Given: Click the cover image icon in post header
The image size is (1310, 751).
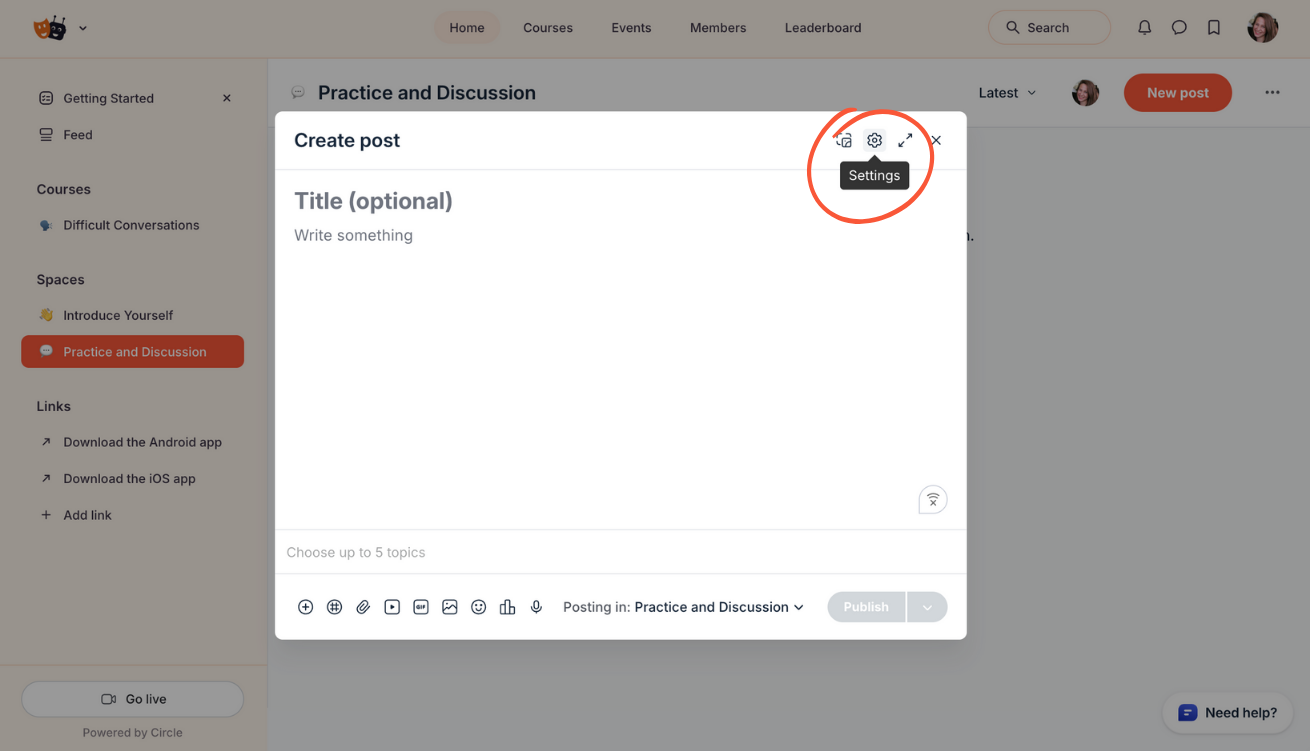Looking at the screenshot, I should click(x=844, y=141).
